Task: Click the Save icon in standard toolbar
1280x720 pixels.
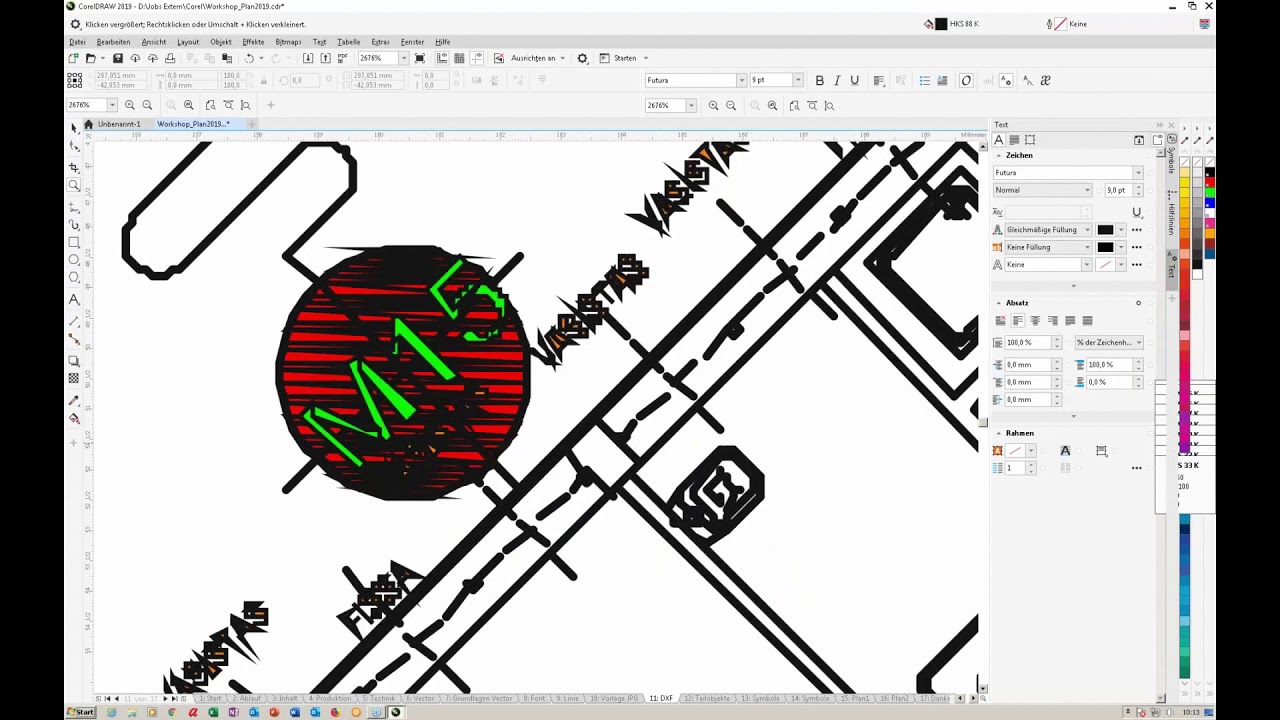Action: [118, 58]
